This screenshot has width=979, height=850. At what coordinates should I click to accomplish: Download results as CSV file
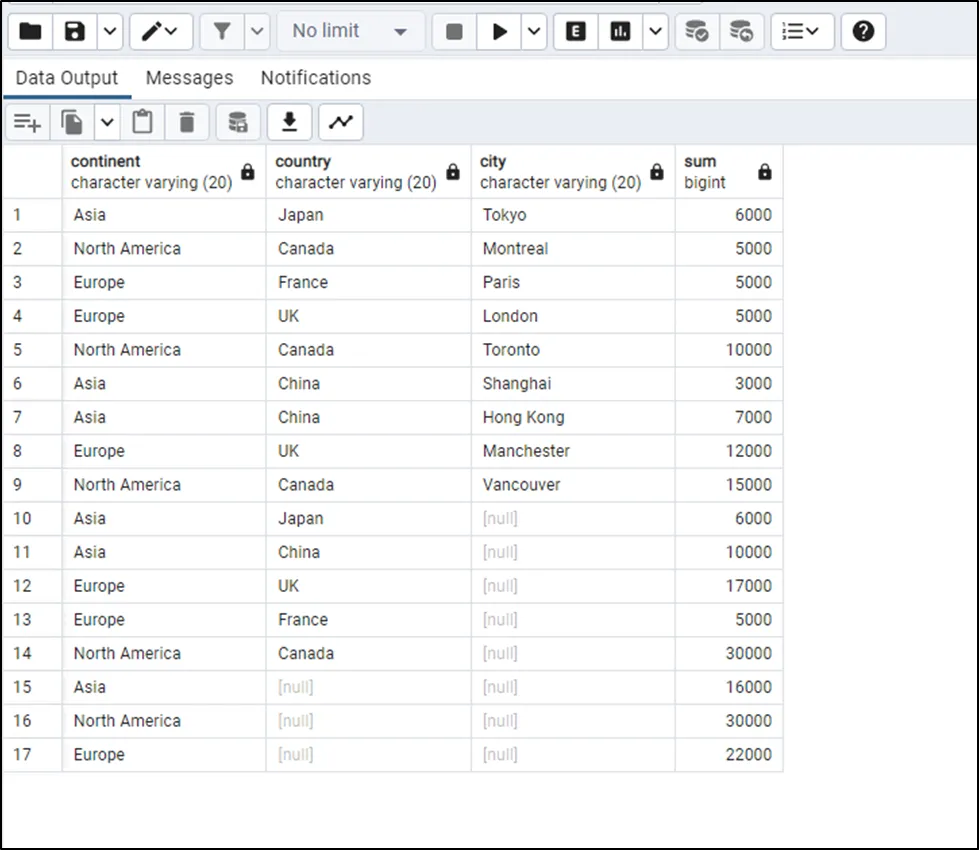289,122
